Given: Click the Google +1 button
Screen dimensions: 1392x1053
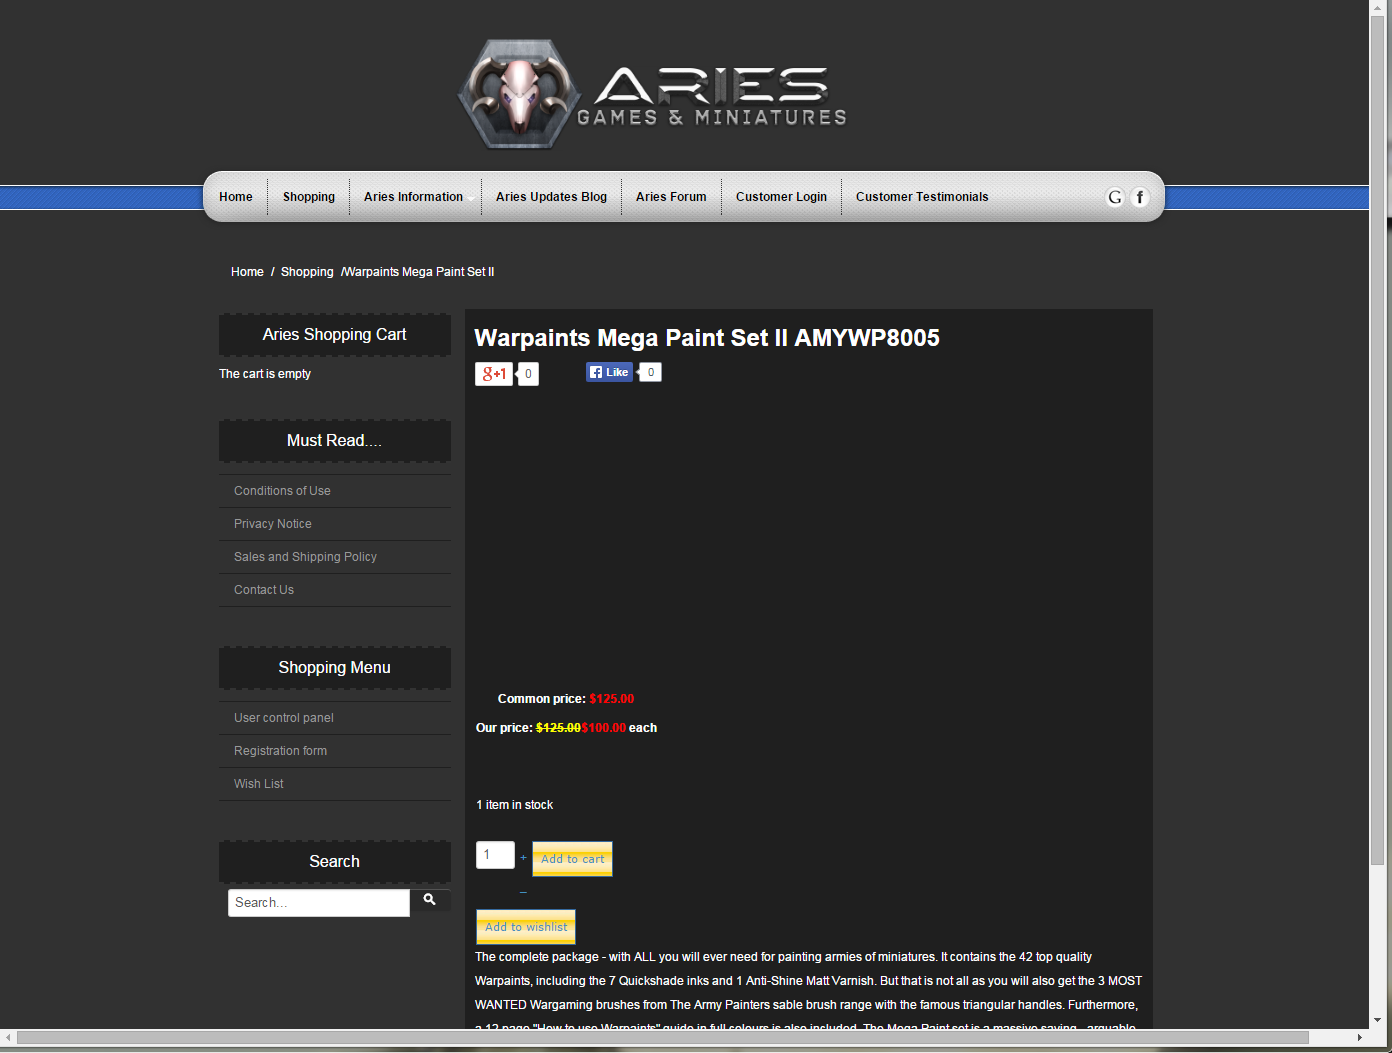Looking at the screenshot, I should [x=494, y=374].
